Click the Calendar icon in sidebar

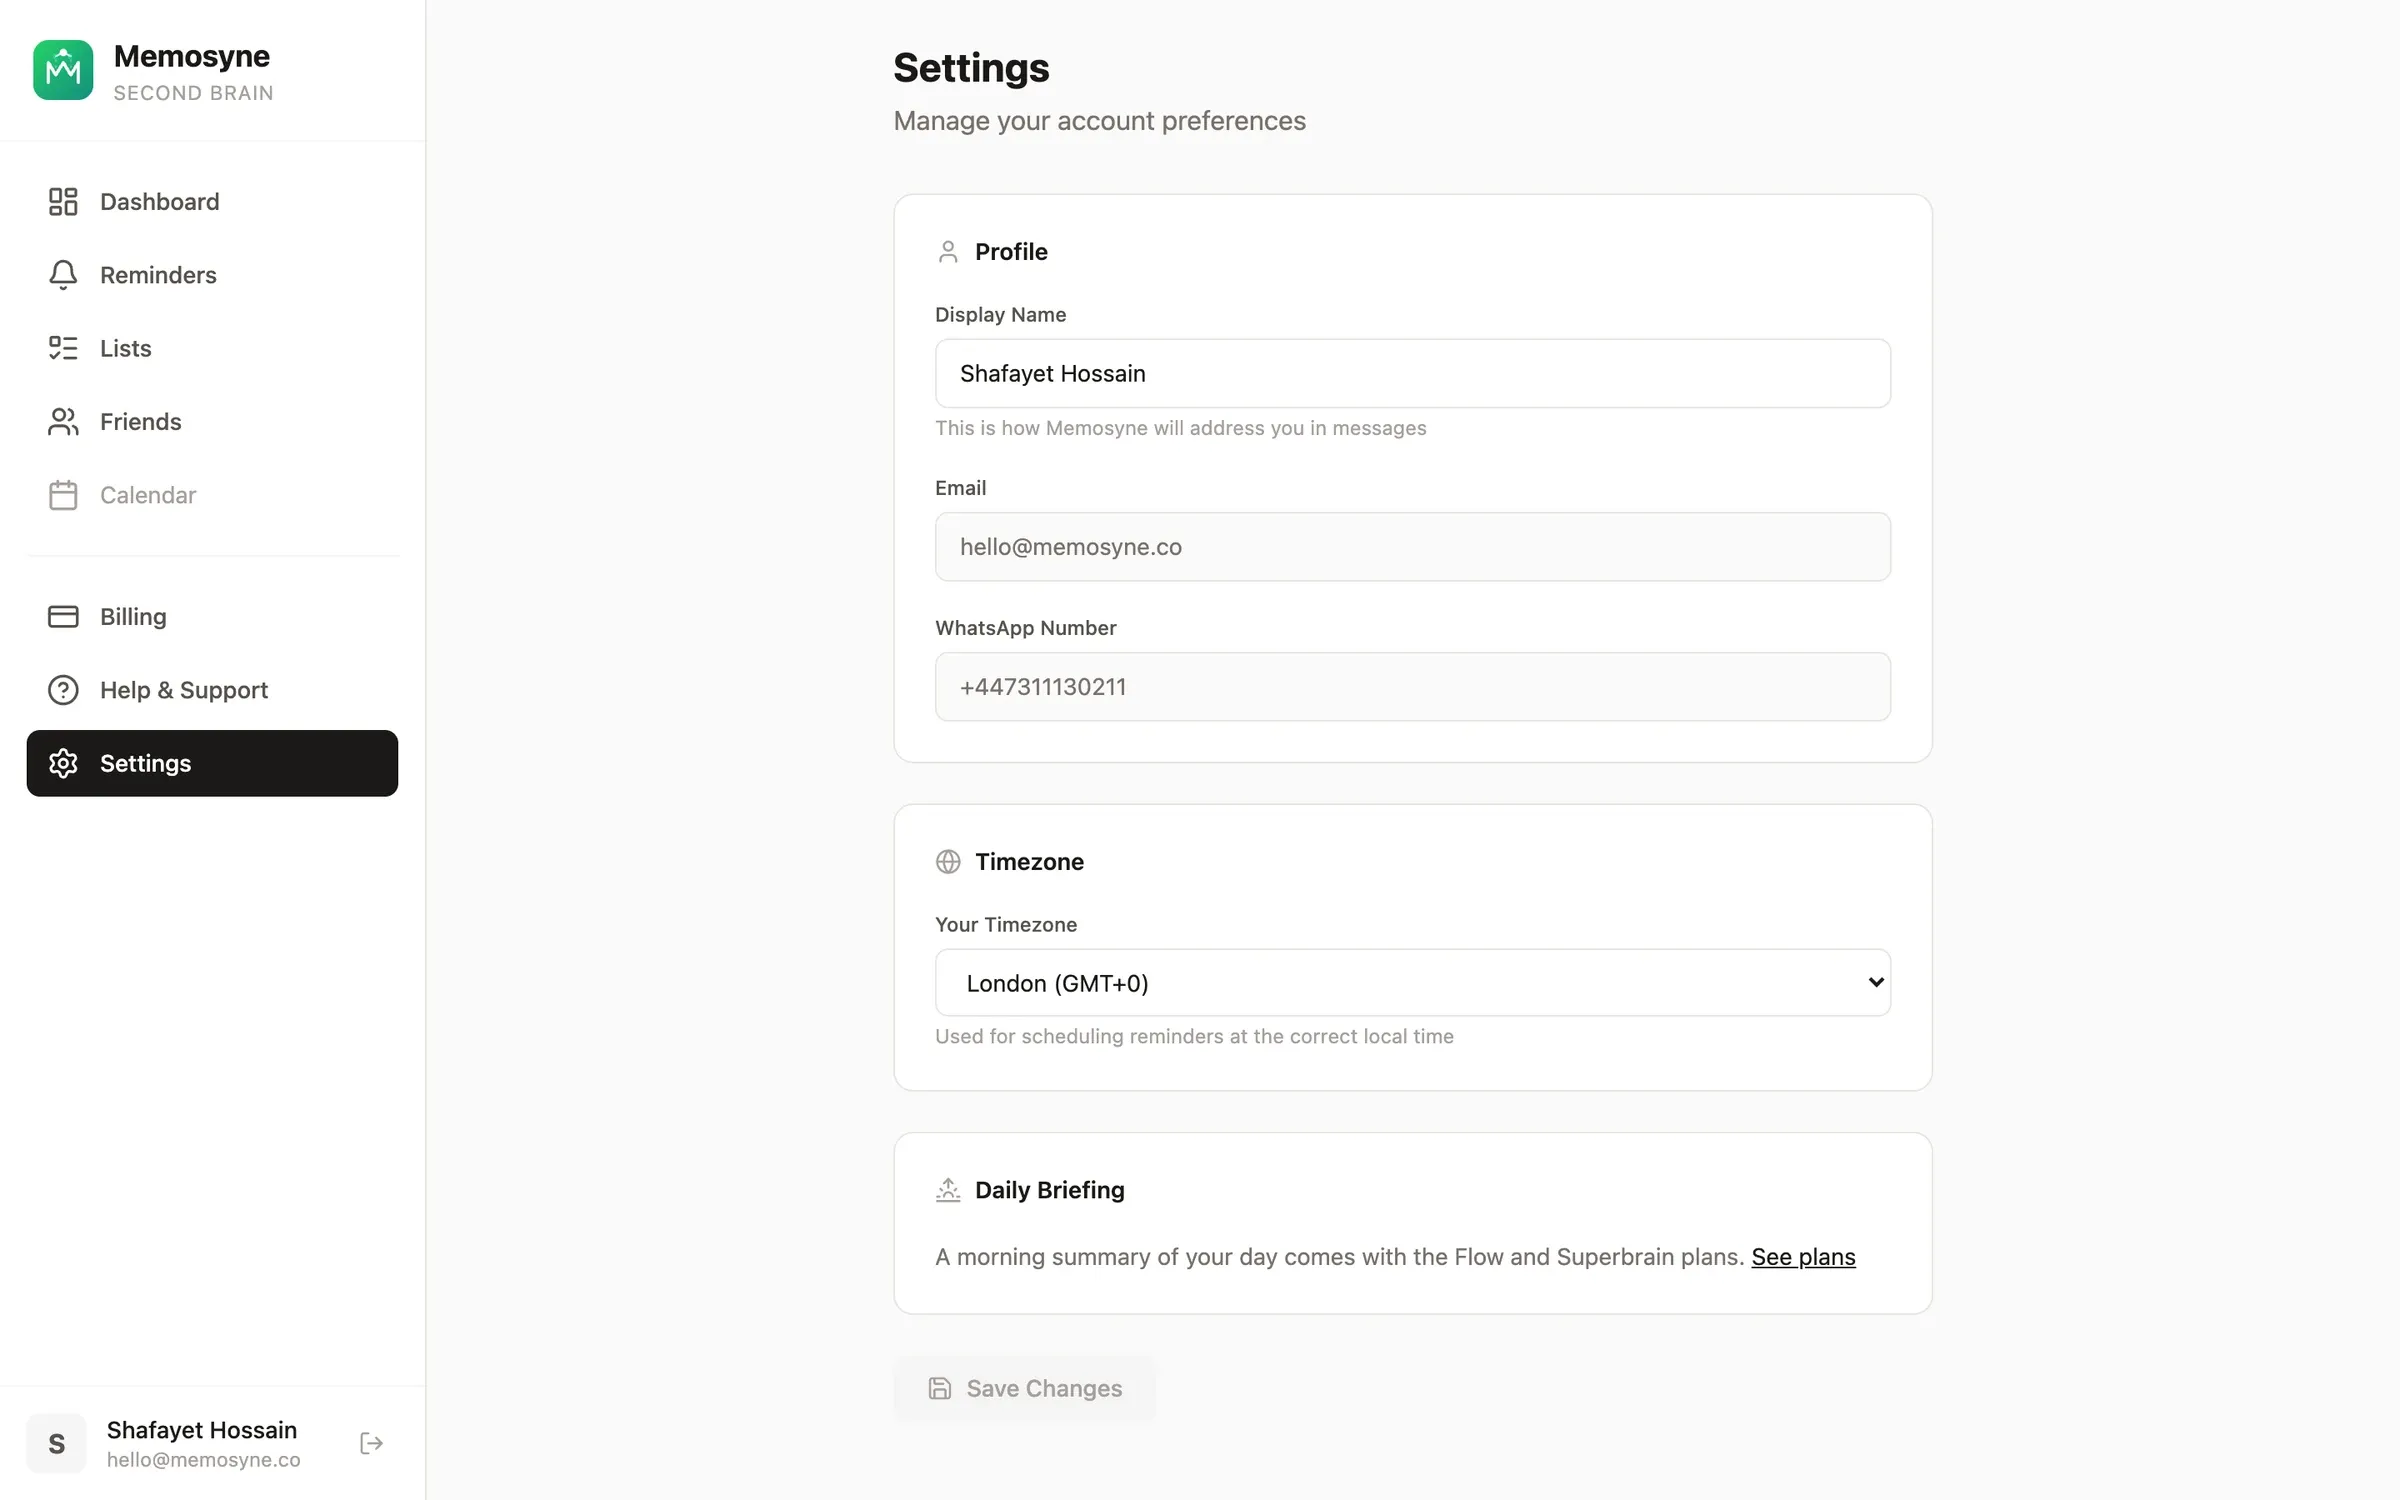(x=63, y=495)
